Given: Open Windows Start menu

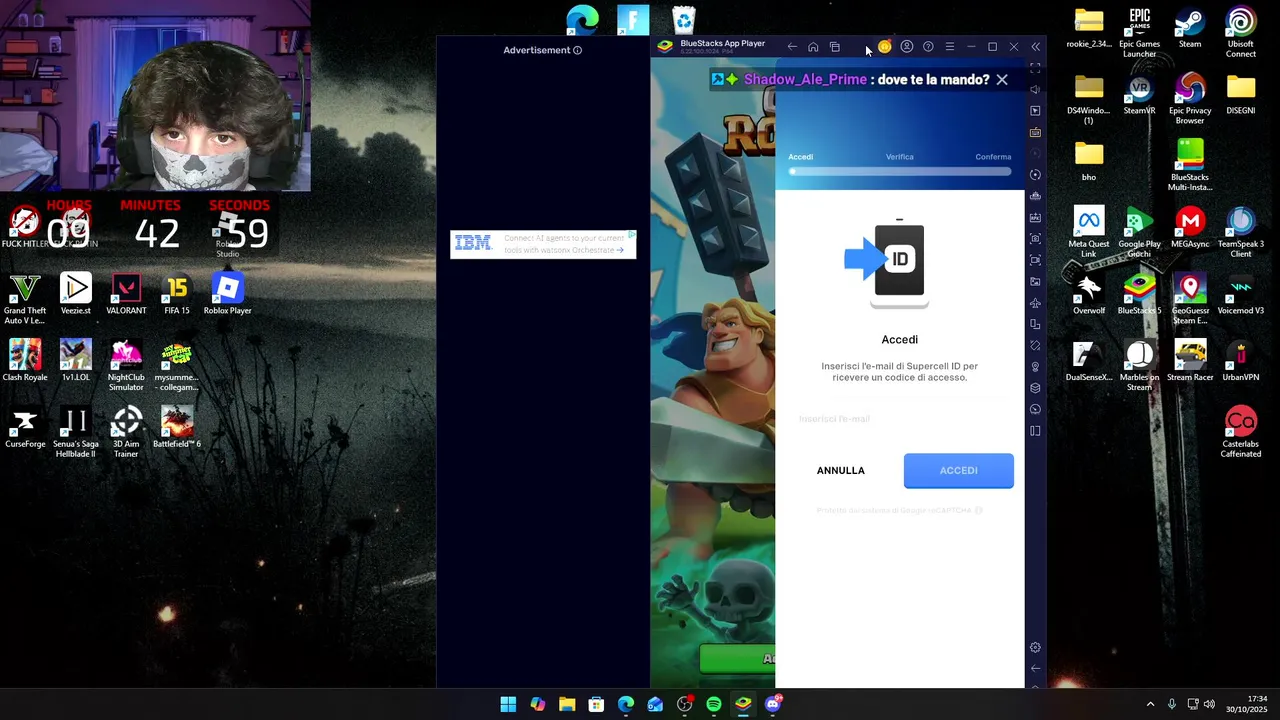Looking at the screenshot, I should (x=508, y=704).
